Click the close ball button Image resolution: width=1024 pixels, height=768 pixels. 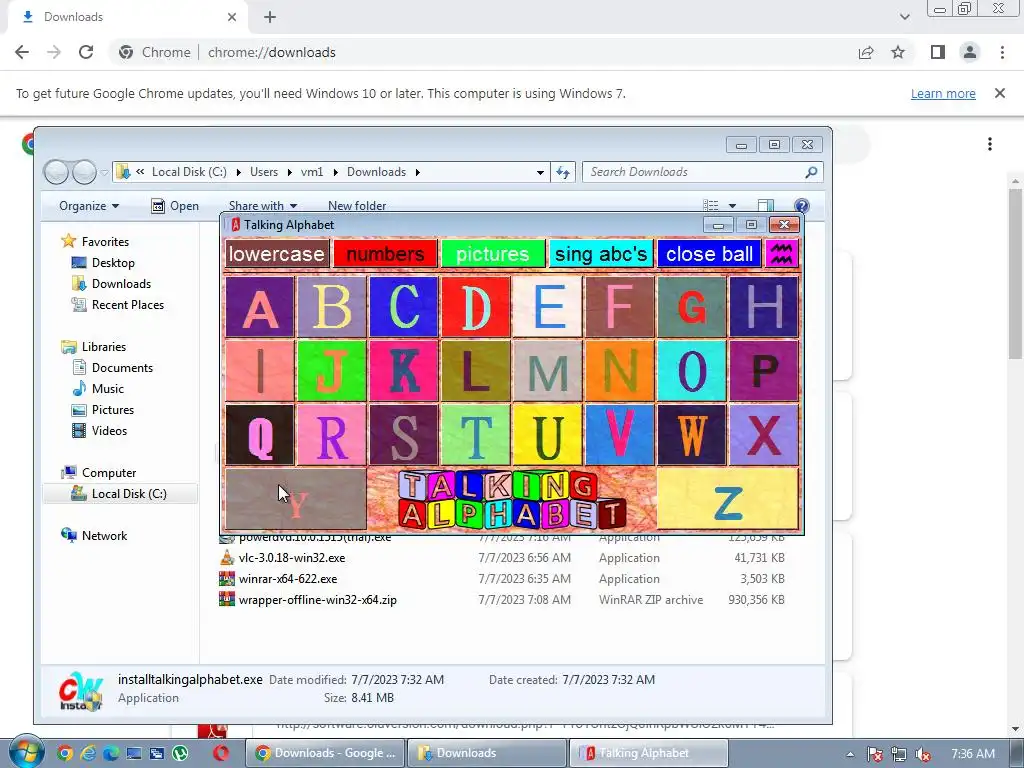click(709, 253)
